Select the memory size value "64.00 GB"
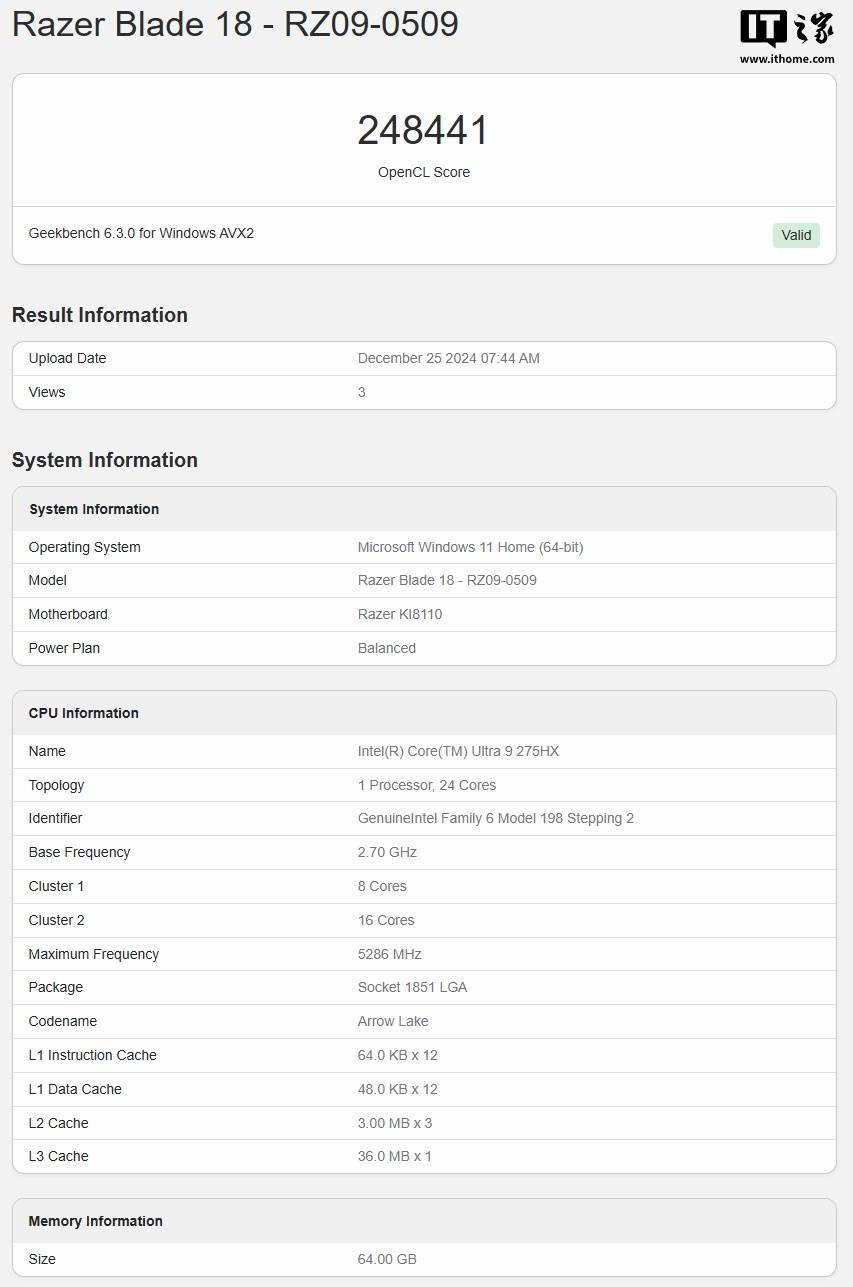This screenshot has width=853, height=1287. click(387, 1259)
